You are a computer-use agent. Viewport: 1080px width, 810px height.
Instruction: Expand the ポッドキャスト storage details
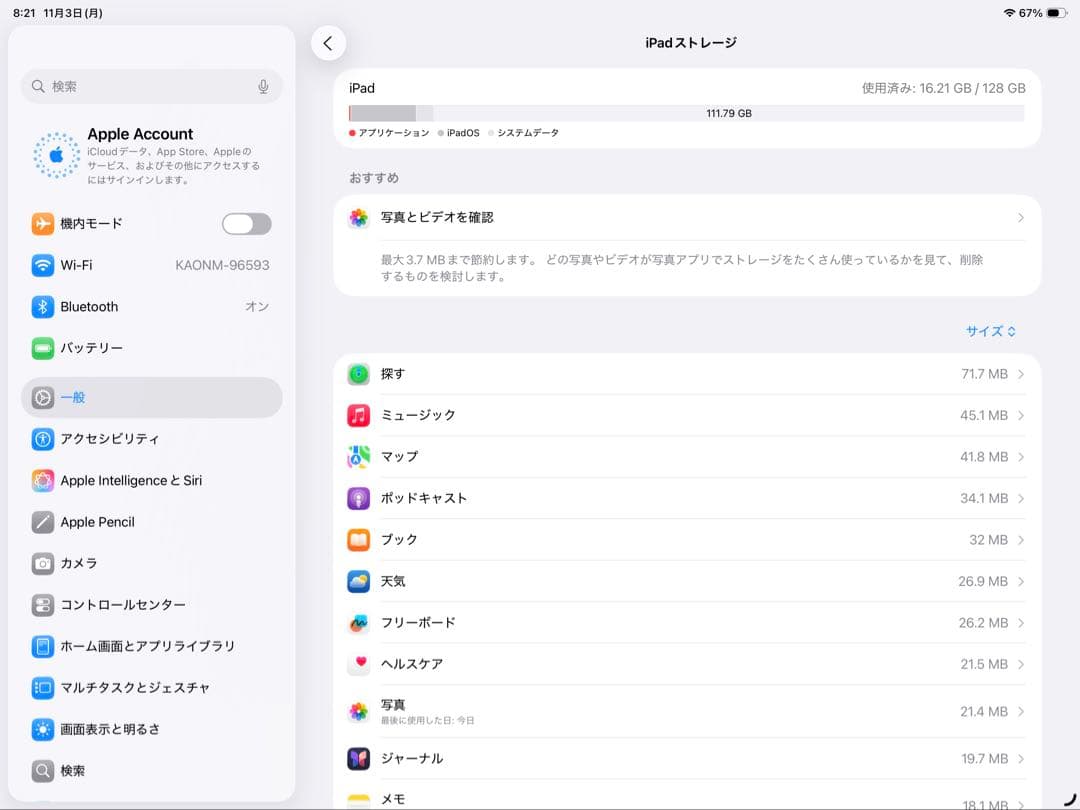pyautogui.click(x=690, y=498)
